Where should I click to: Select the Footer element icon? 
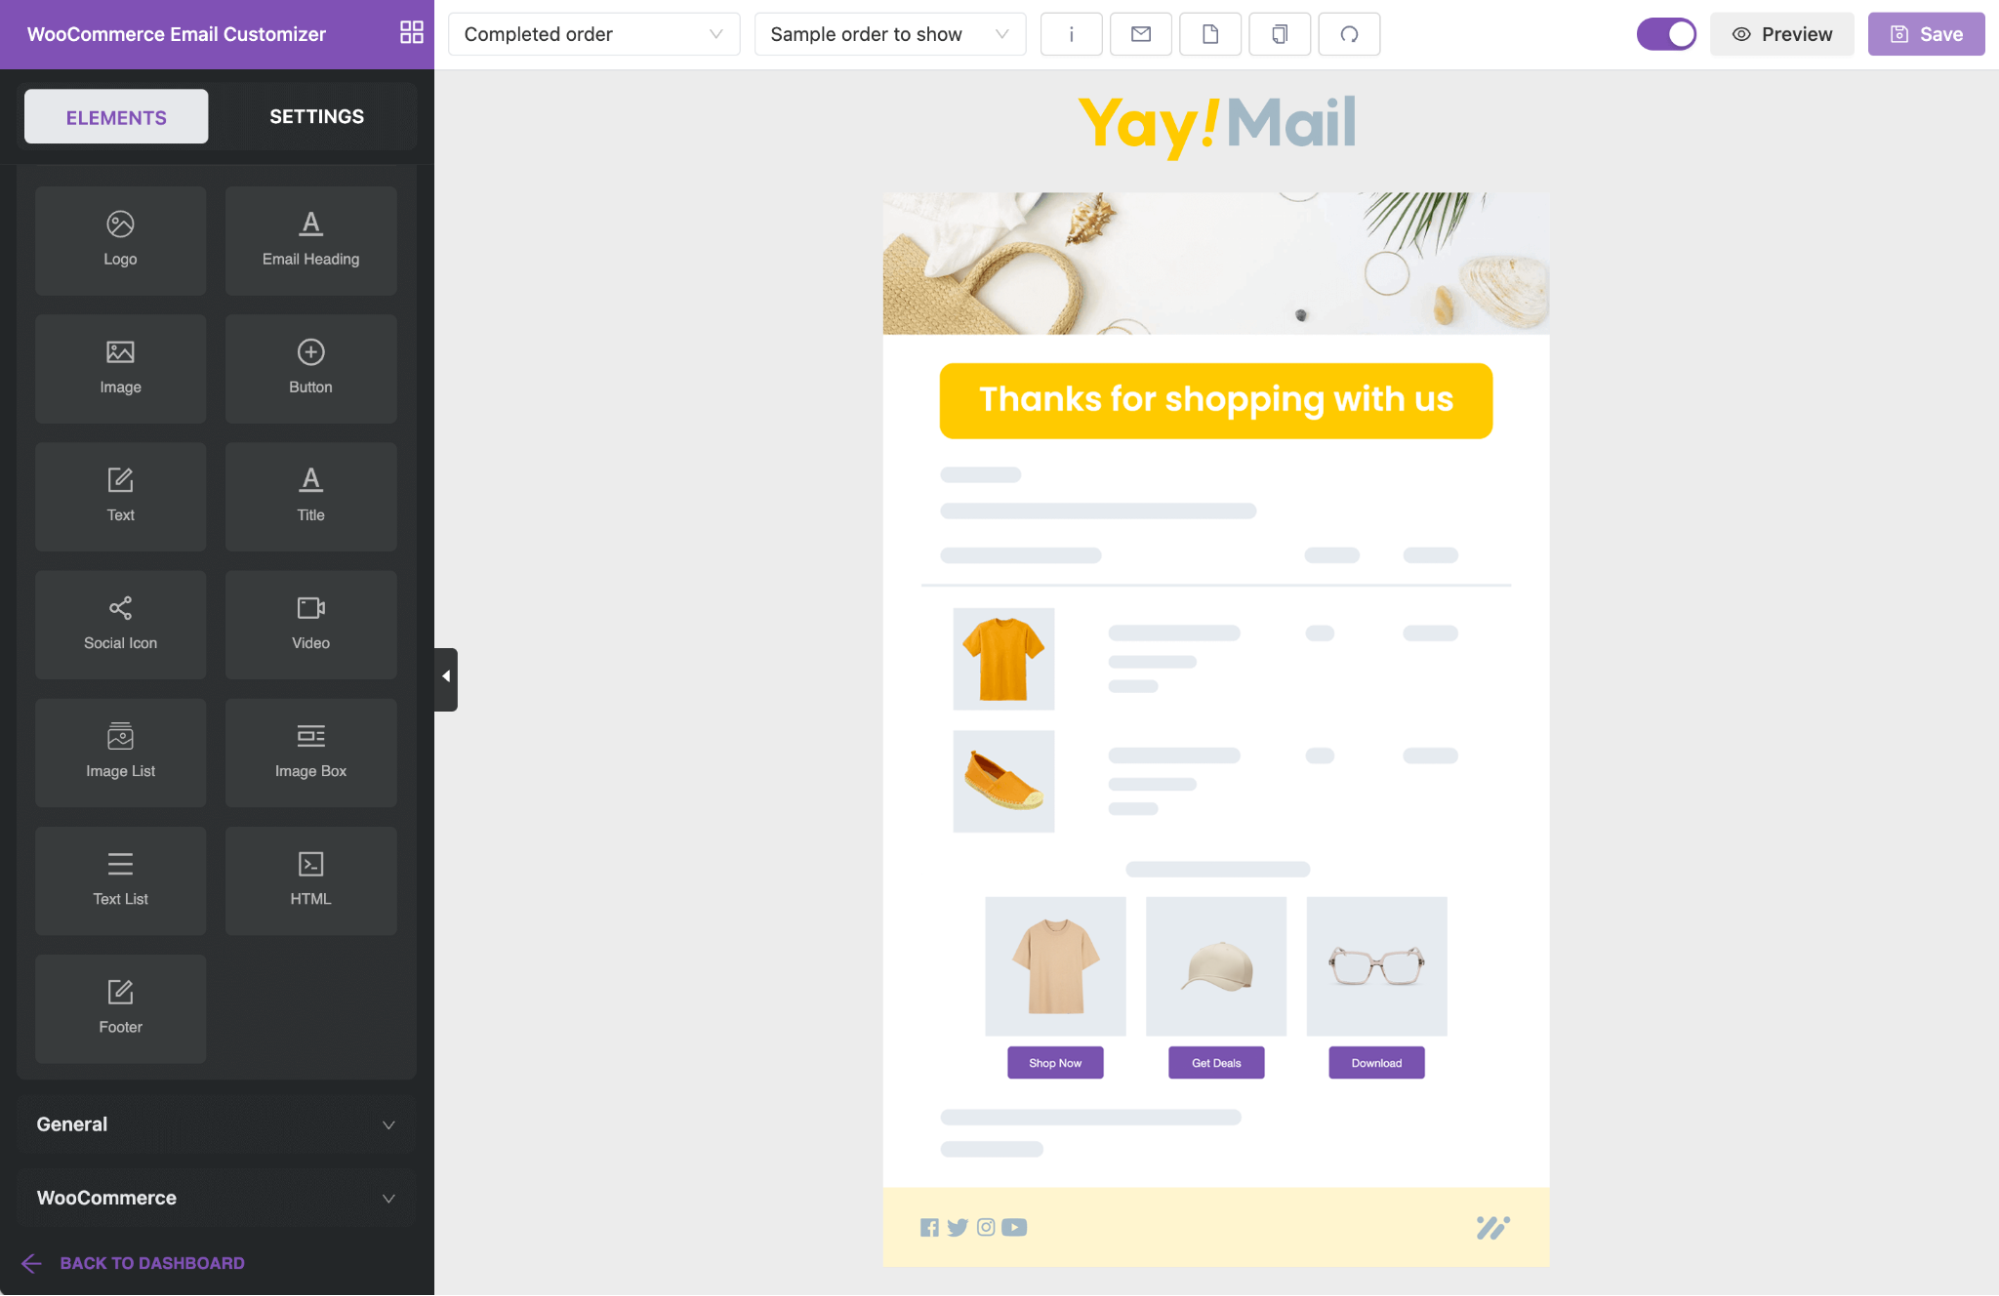(119, 1006)
